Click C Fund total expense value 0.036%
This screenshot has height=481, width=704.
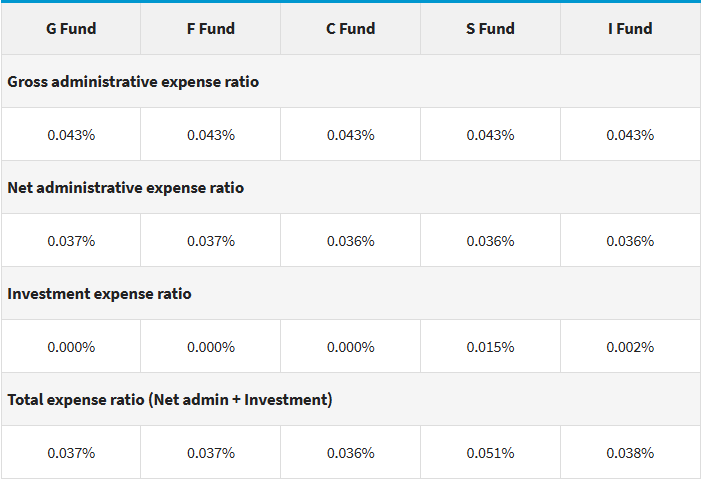351,453
